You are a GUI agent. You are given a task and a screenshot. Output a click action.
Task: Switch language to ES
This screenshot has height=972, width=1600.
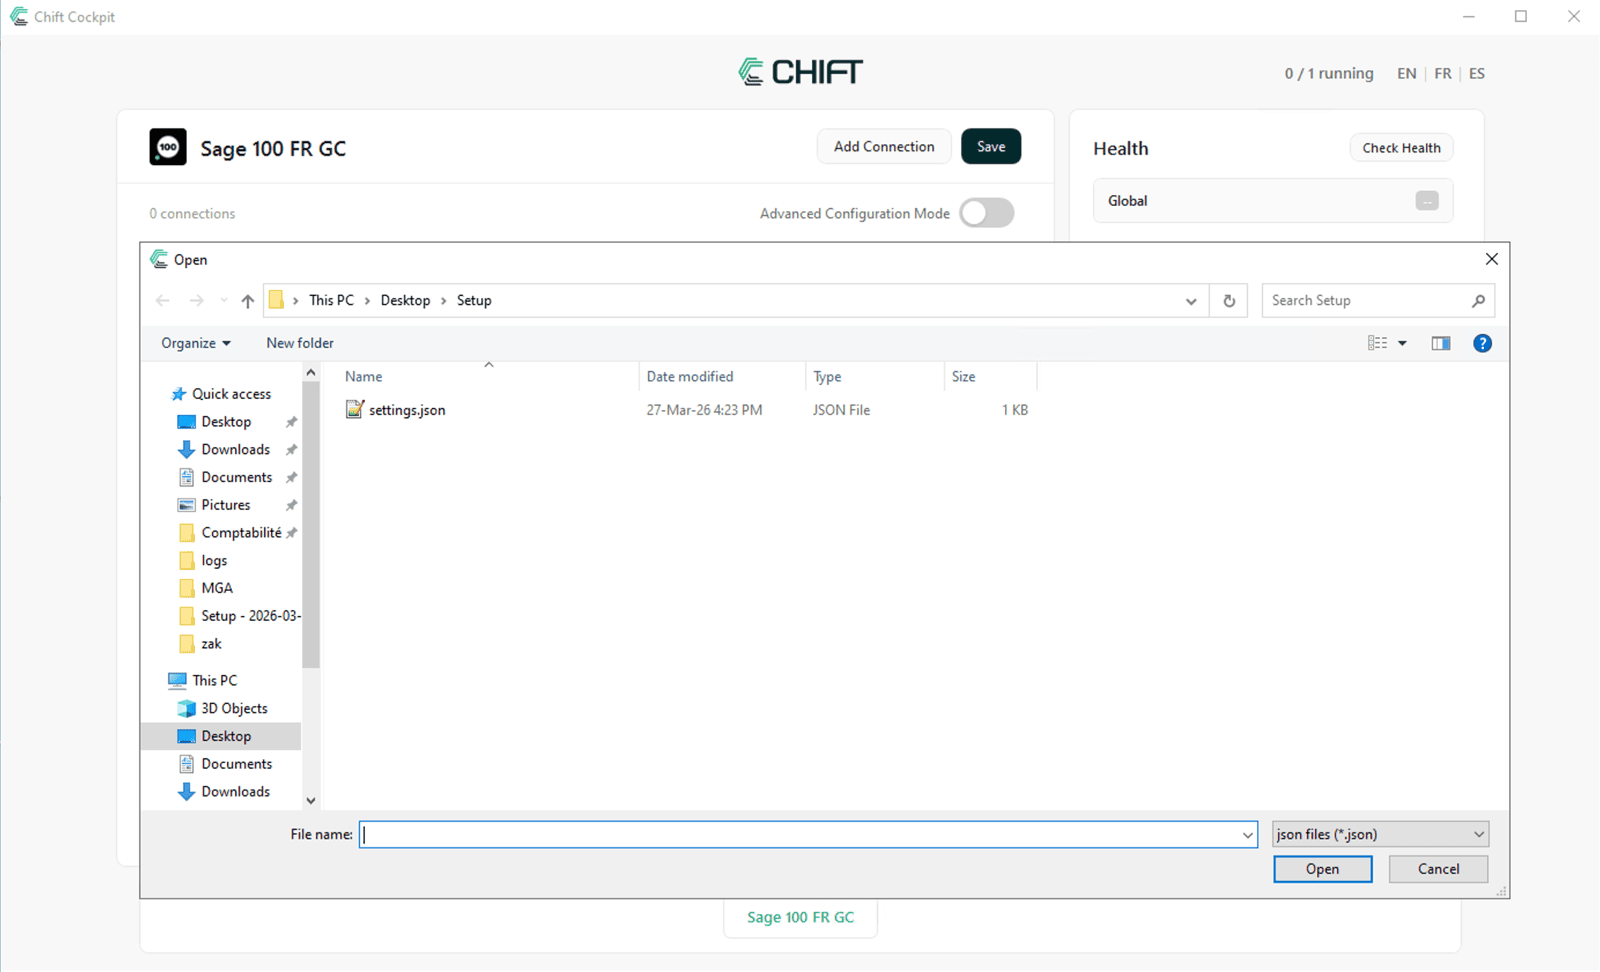(1477, 74)
